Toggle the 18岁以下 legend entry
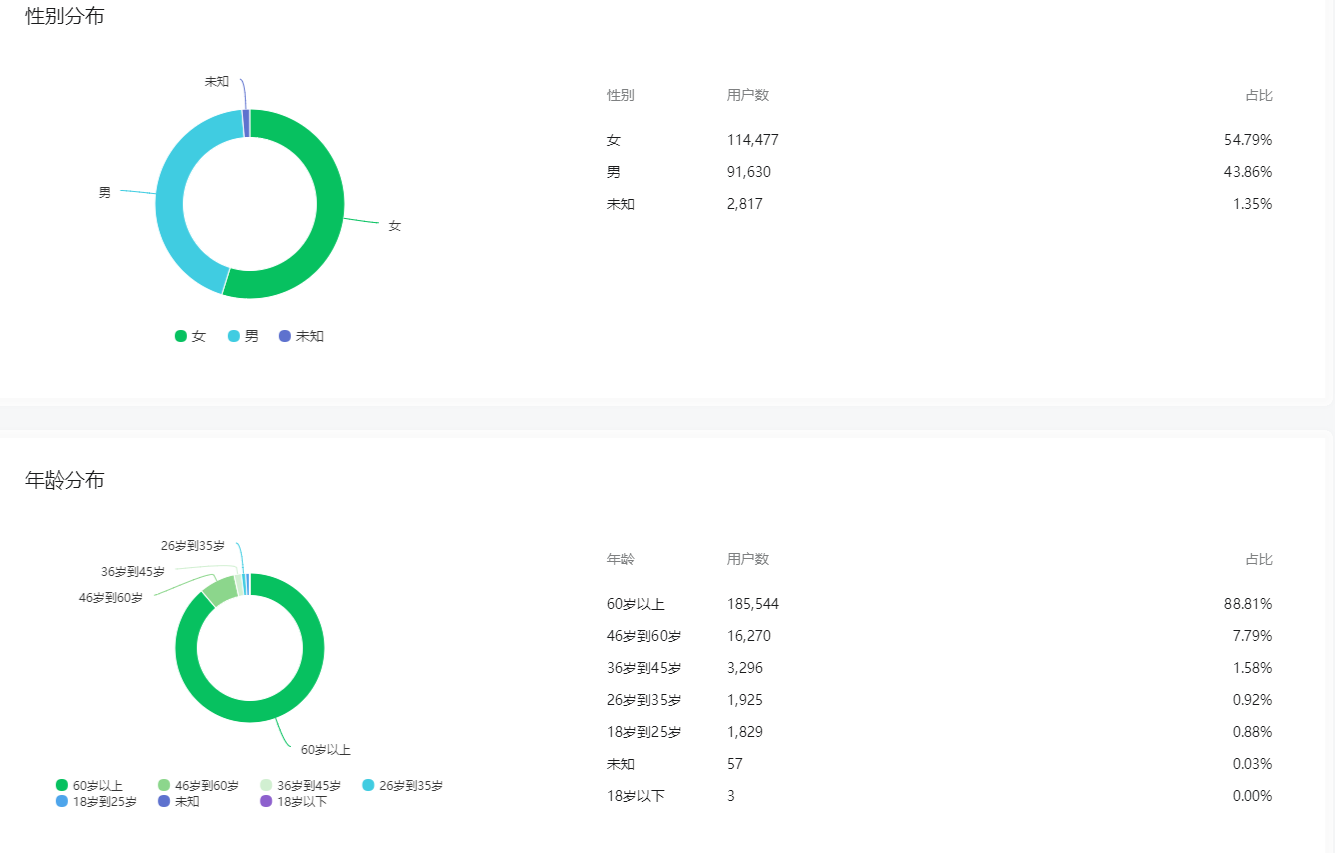This screenshot has height=853, width=1335. [x=293, y=801]
